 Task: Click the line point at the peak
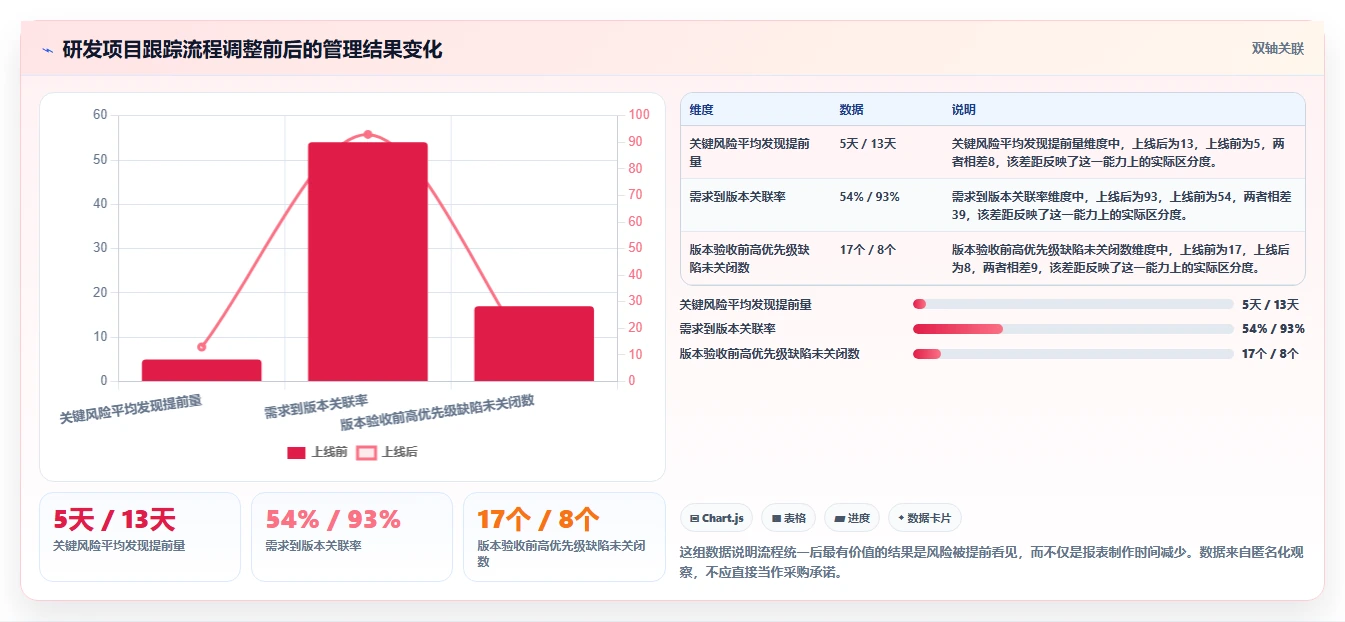368,134
